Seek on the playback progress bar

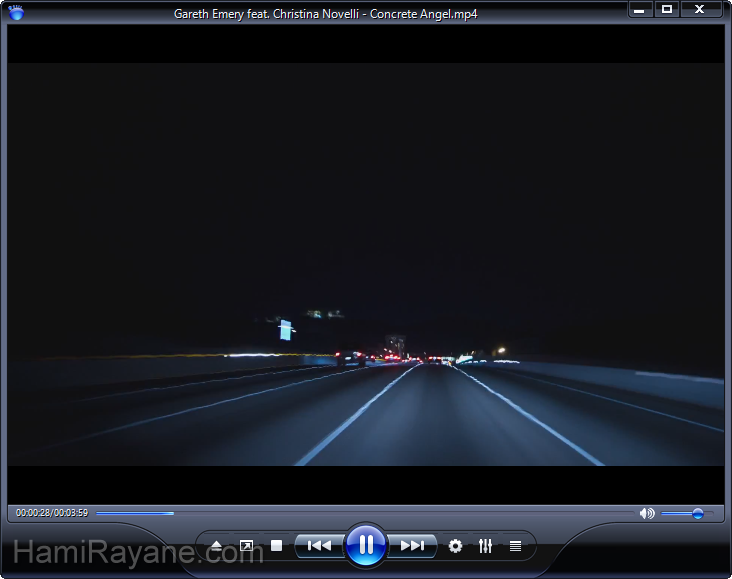pos(364,513)
